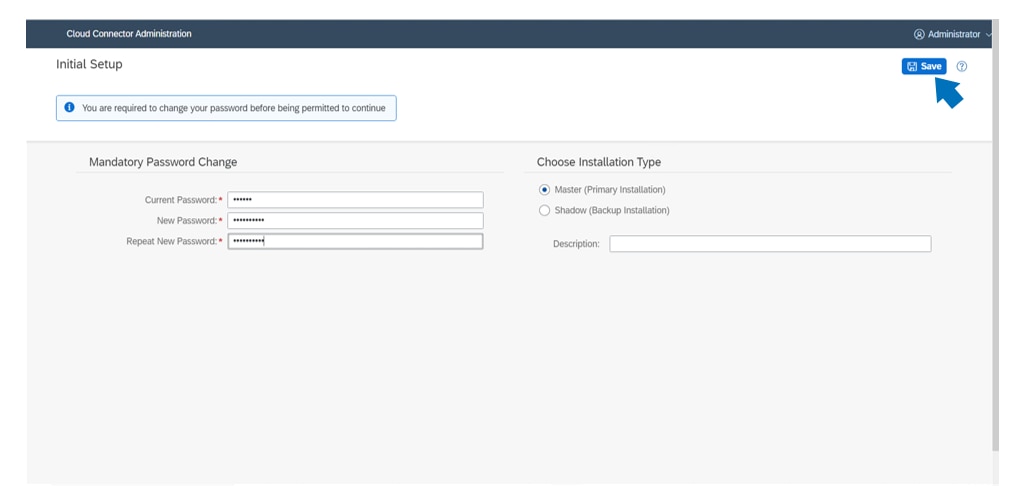Open help via the question mark icon
Screen dimensions: 1024x502
962,66
